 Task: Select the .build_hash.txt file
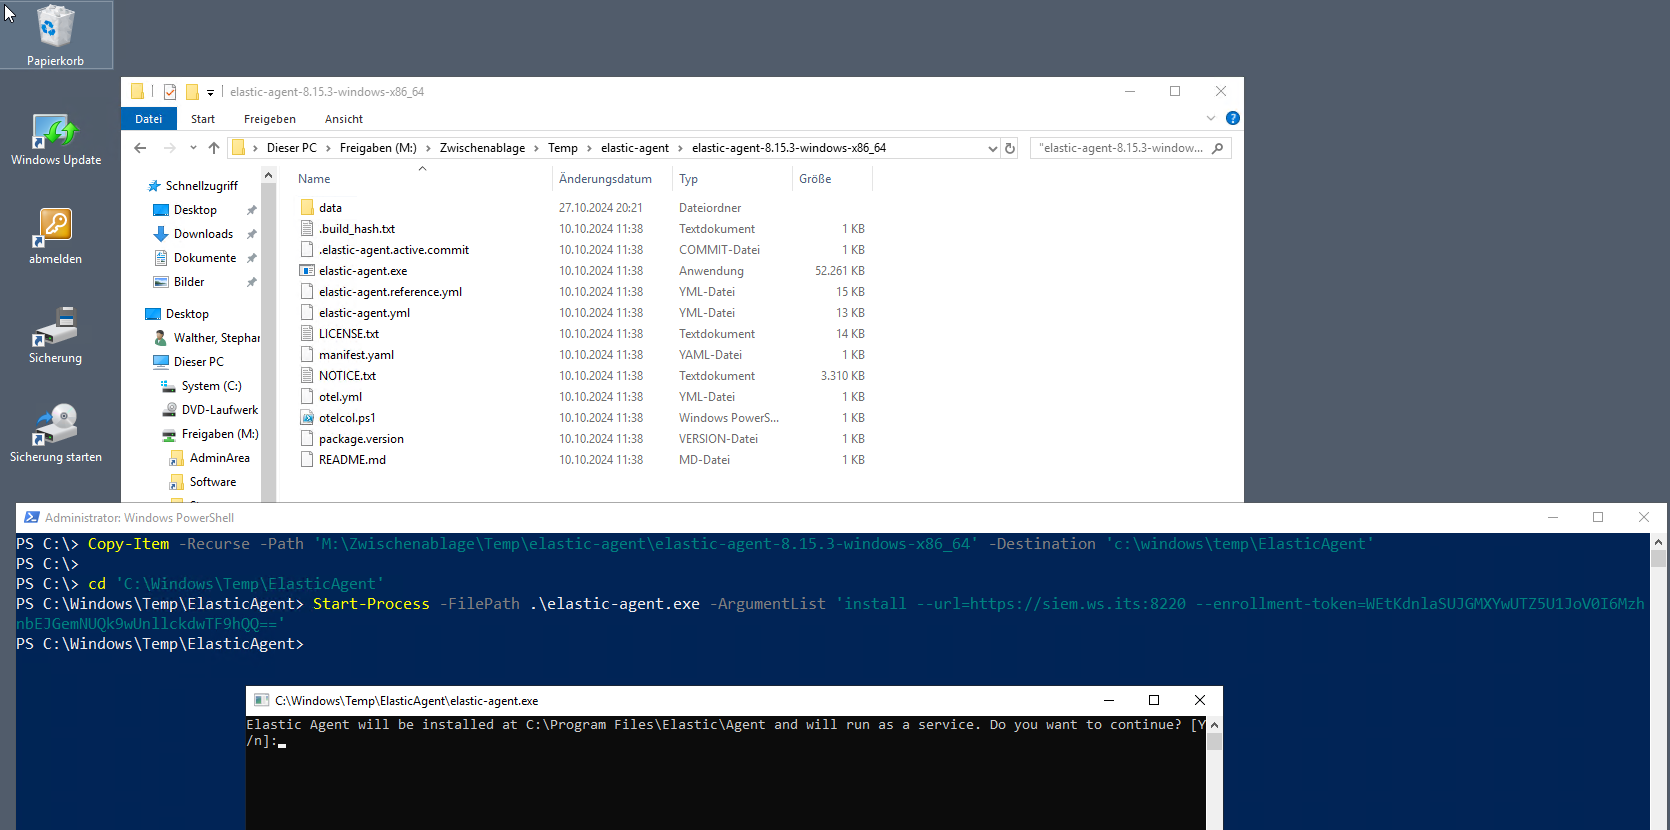click(x=357, y=229)
